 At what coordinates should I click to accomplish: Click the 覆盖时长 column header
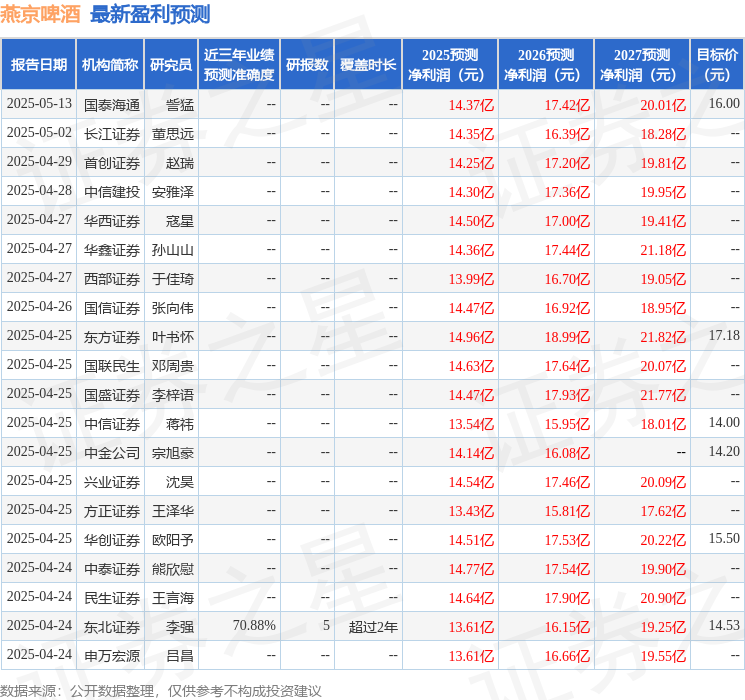click(x=368, y=64)
